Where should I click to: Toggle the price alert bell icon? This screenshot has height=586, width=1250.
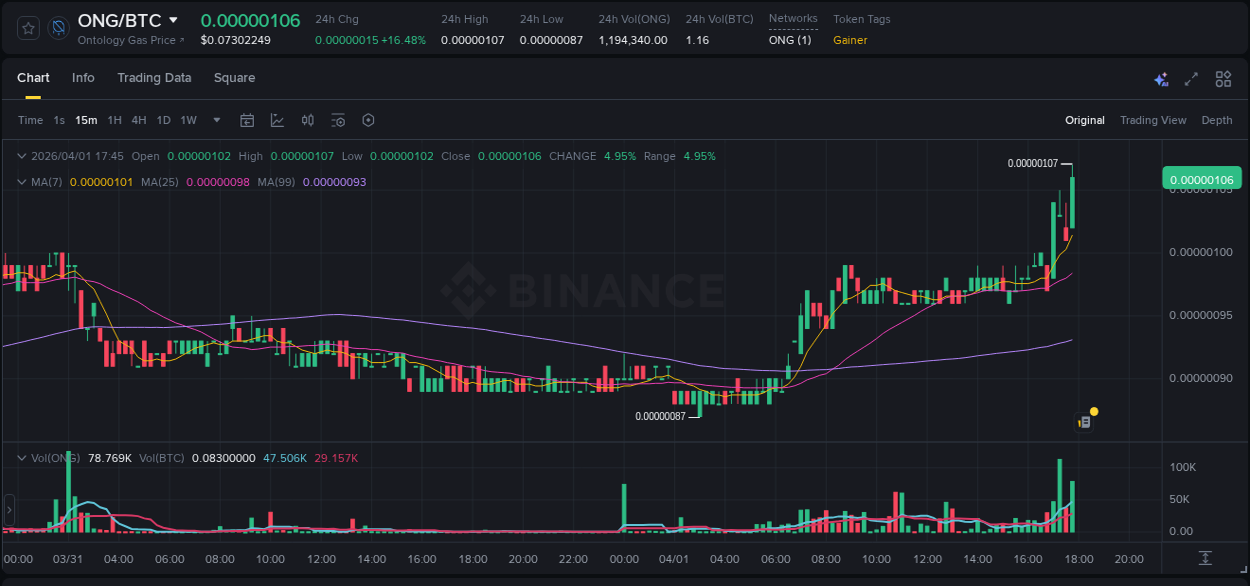[57, 28]
